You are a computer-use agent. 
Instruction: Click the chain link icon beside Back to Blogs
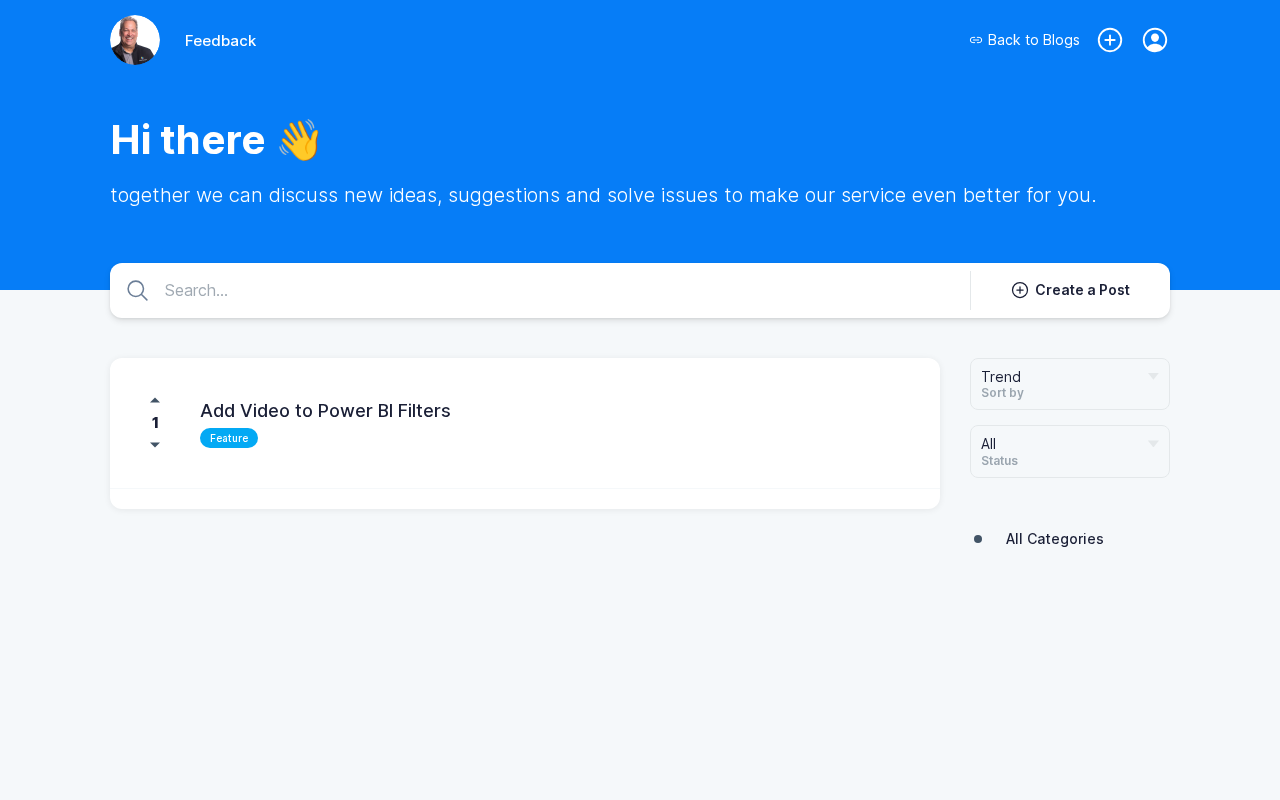pyautogui.click(x=976, y=40)
